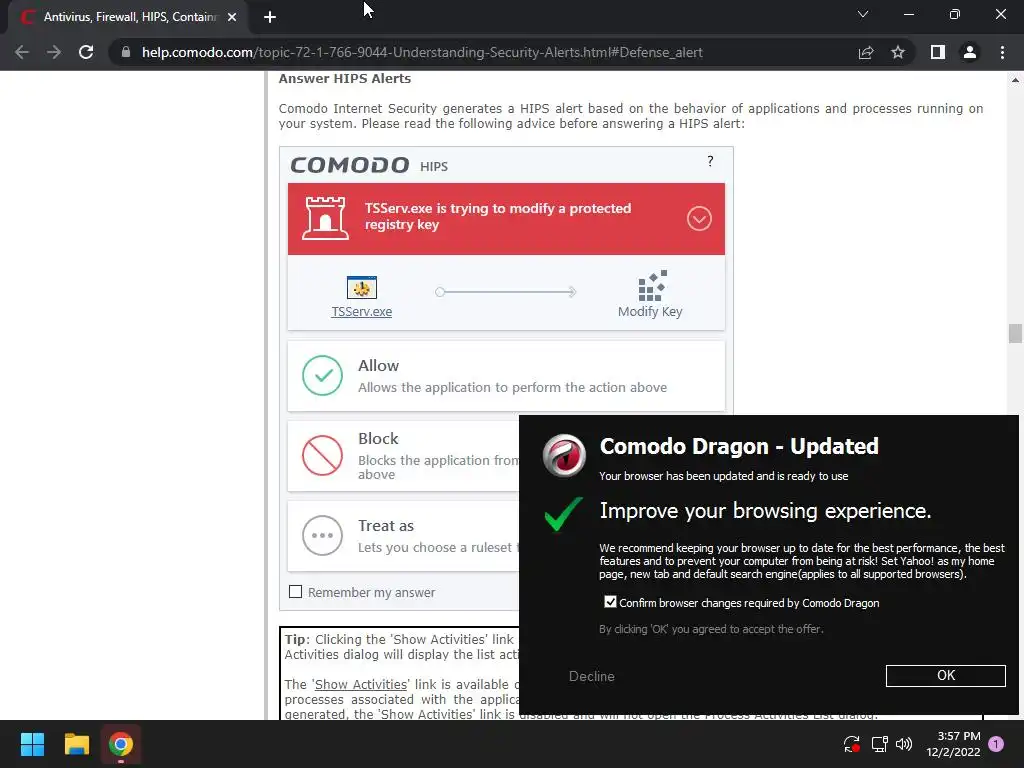Click the castle icon in red alert
Image resolution: width=1024 pixels, height=768 pixels.
pyautogui.click(x=325, y=218)
